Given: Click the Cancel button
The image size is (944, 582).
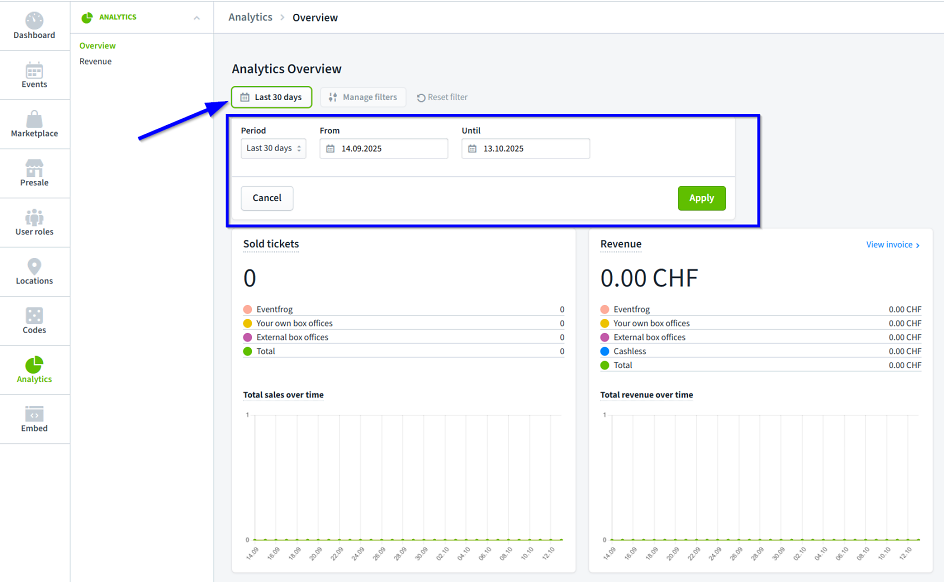Looking at the screenshot, I should [267, 198].
